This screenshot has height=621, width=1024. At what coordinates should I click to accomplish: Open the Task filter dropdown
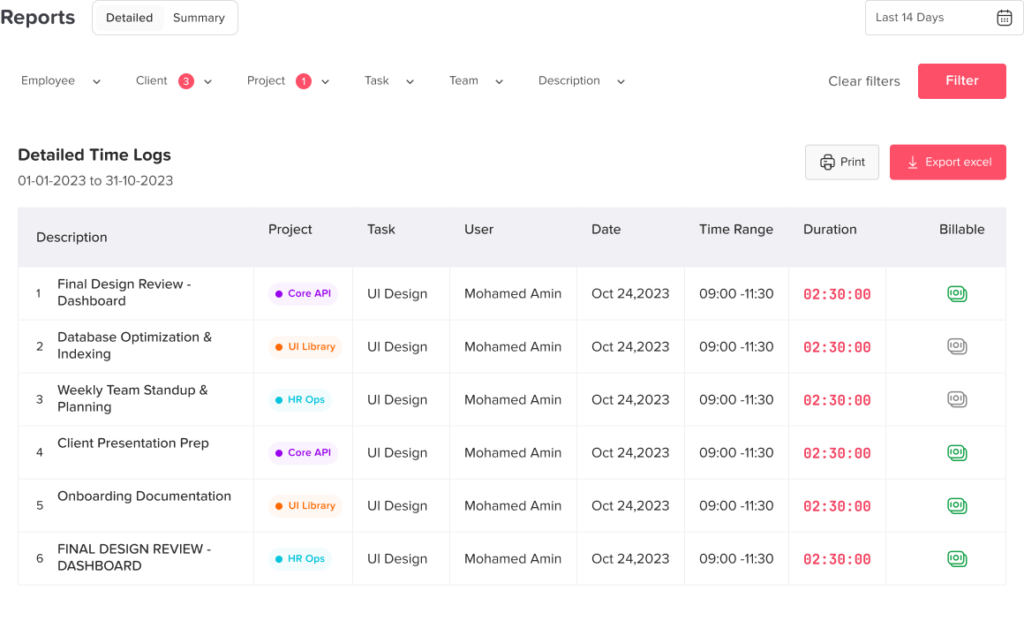point(389,81)
